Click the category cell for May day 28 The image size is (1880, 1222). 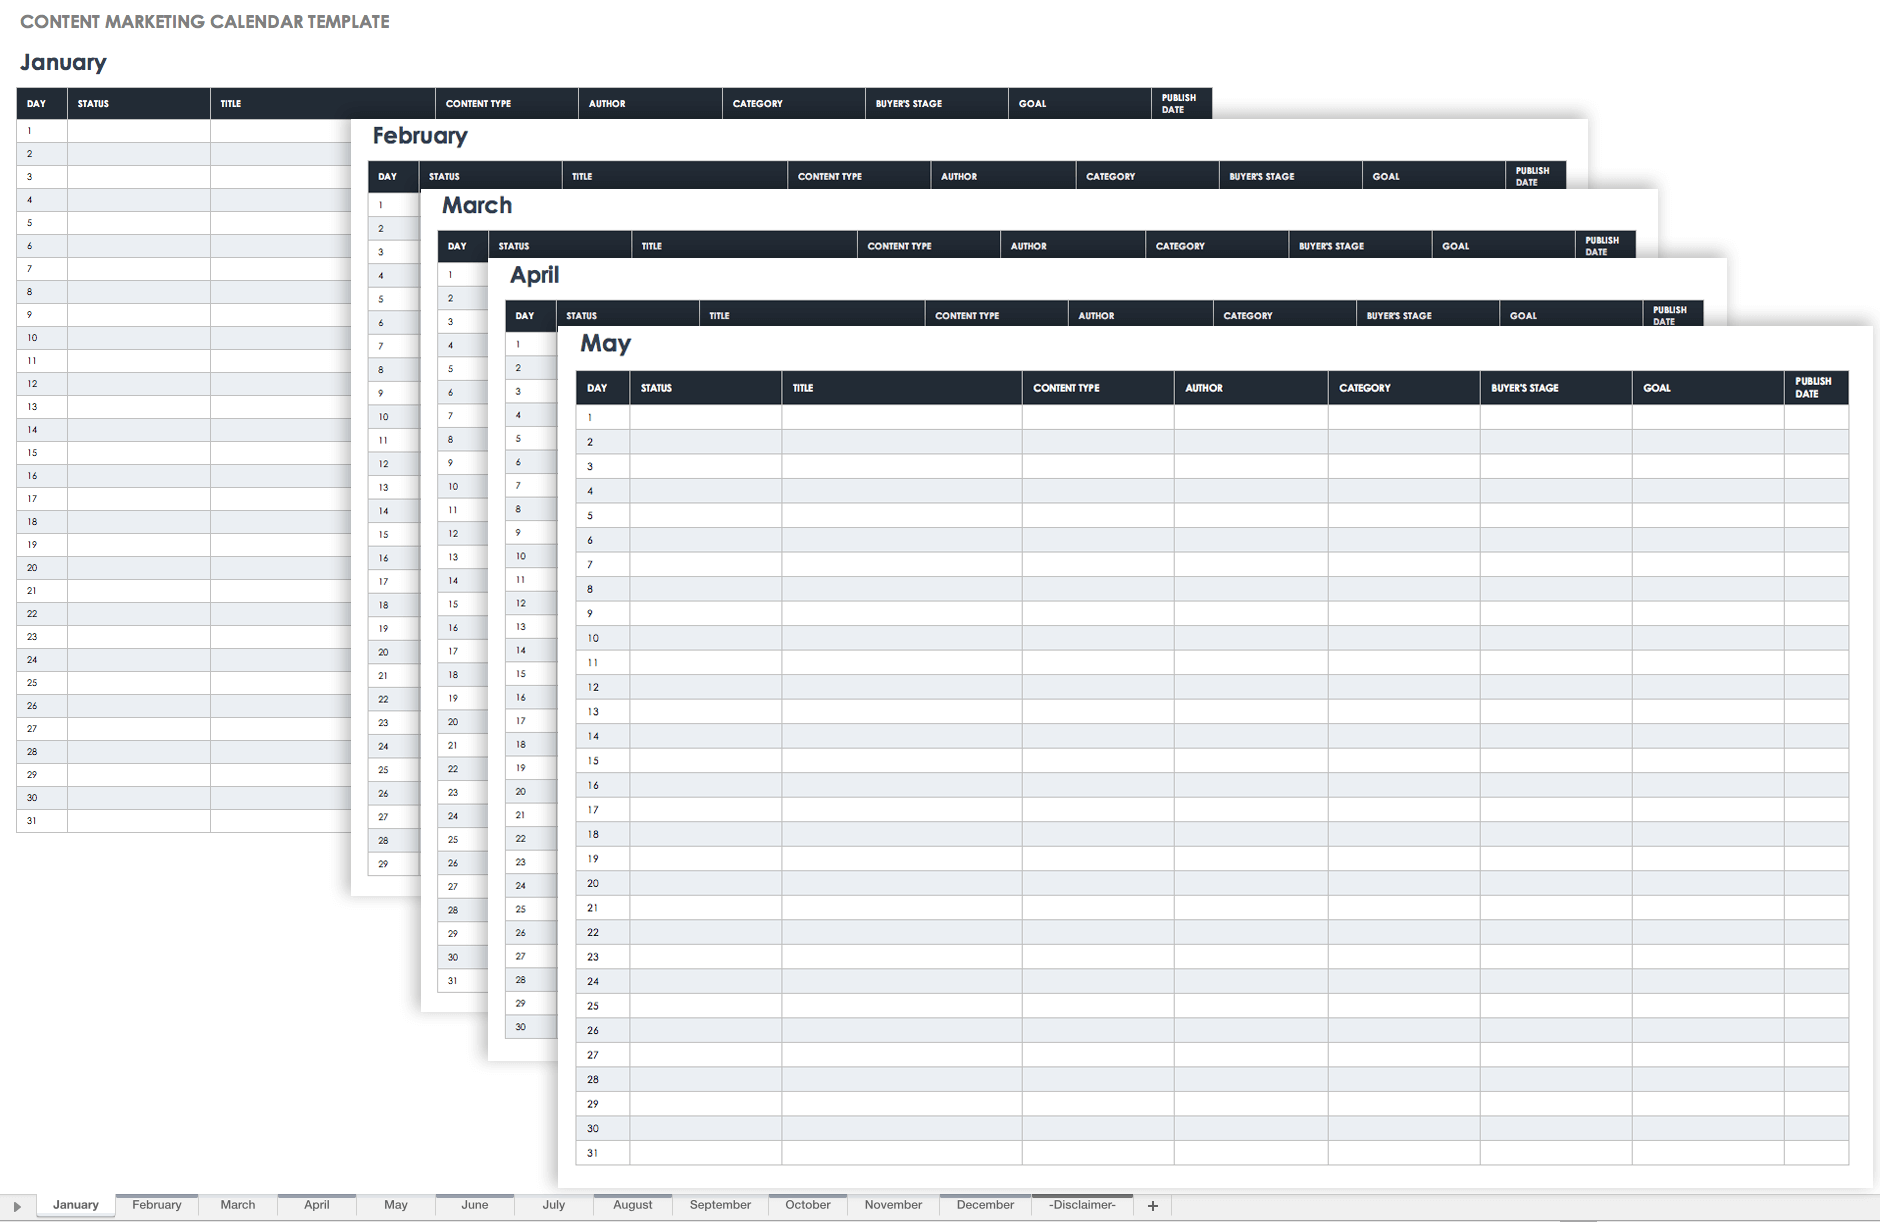tap(1403, 1079)
